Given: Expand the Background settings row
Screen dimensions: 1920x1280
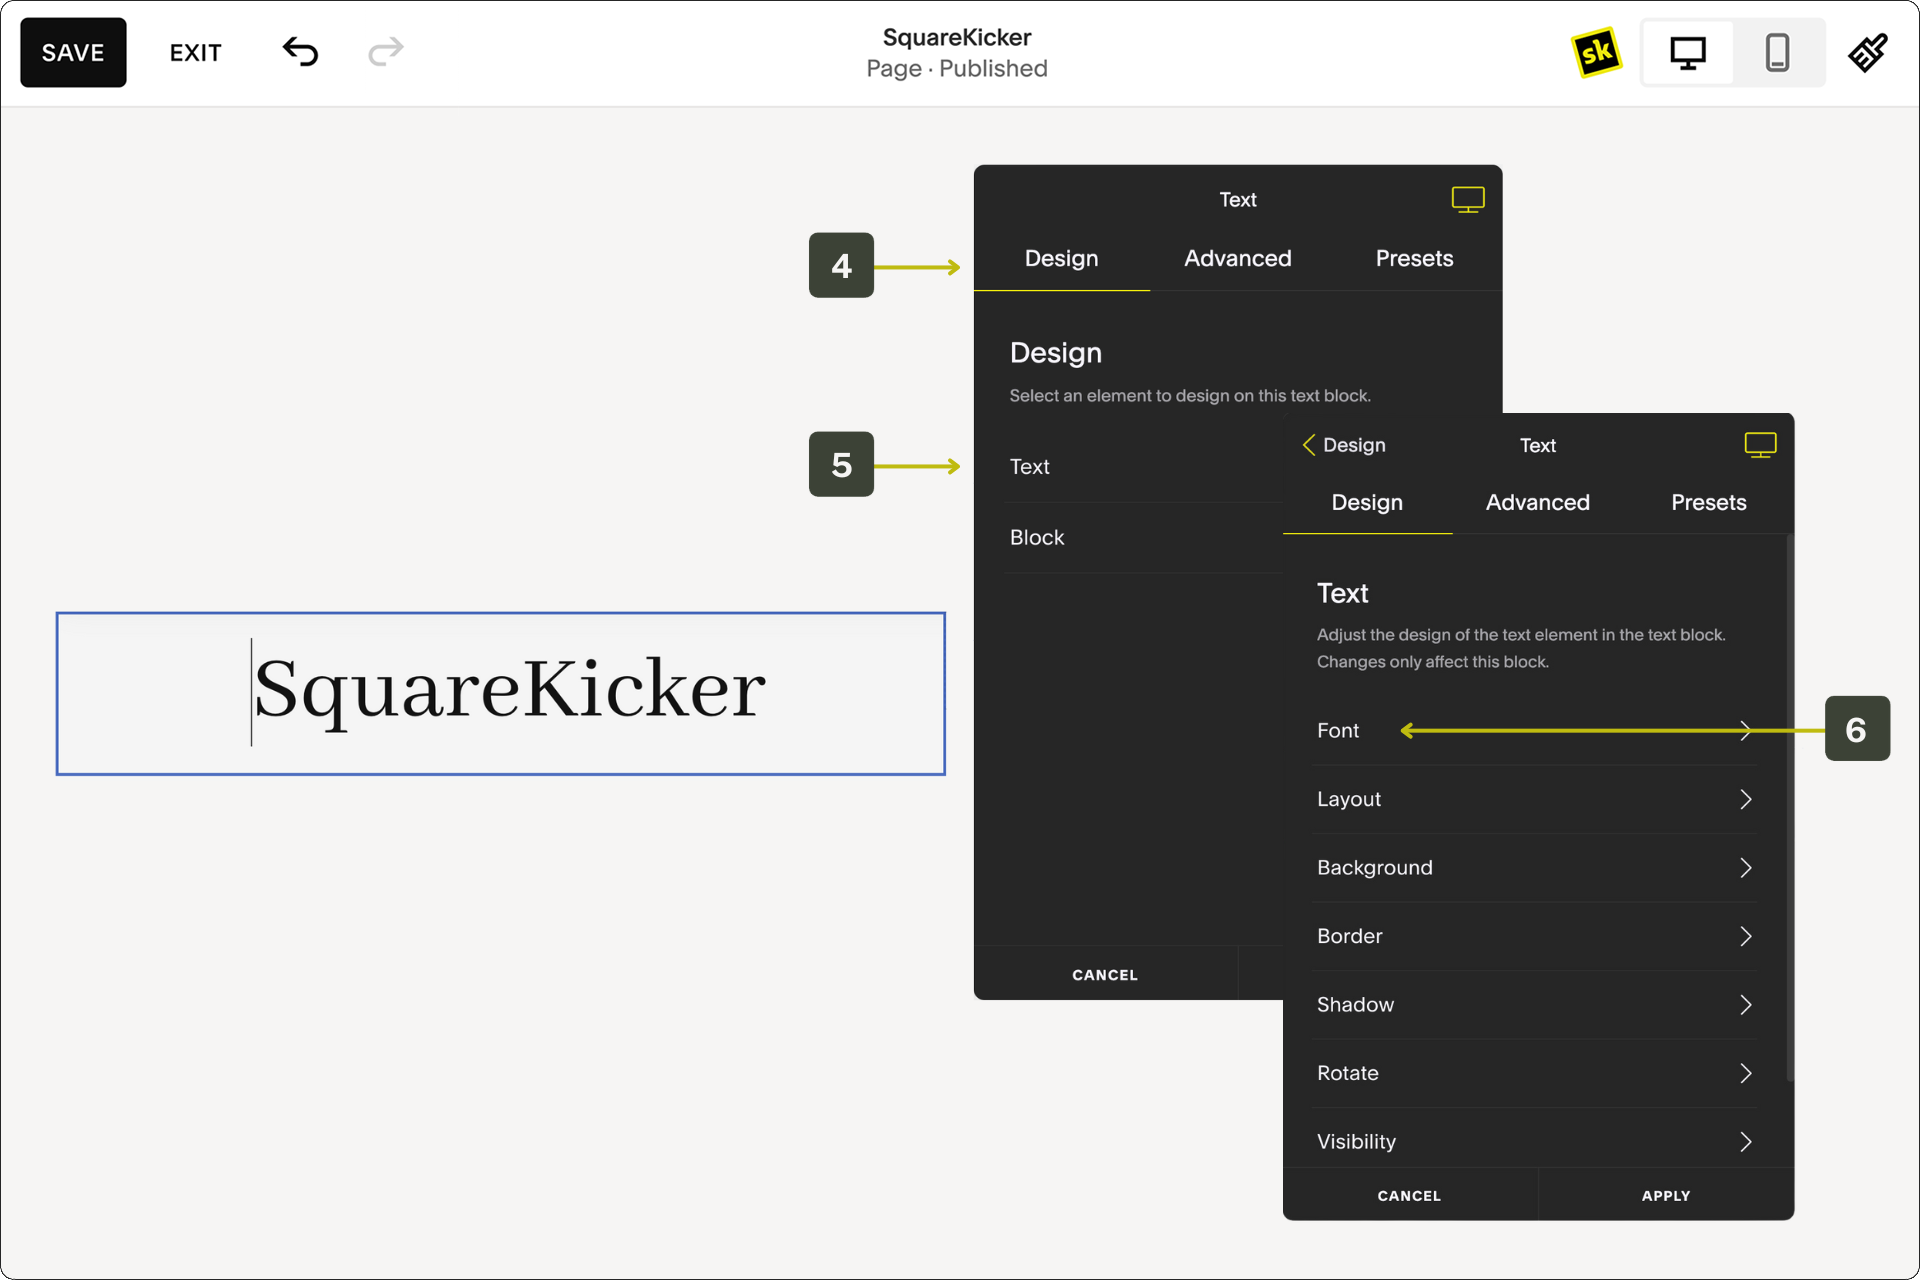Looking at the screenshot, I should click(1535, 868).
